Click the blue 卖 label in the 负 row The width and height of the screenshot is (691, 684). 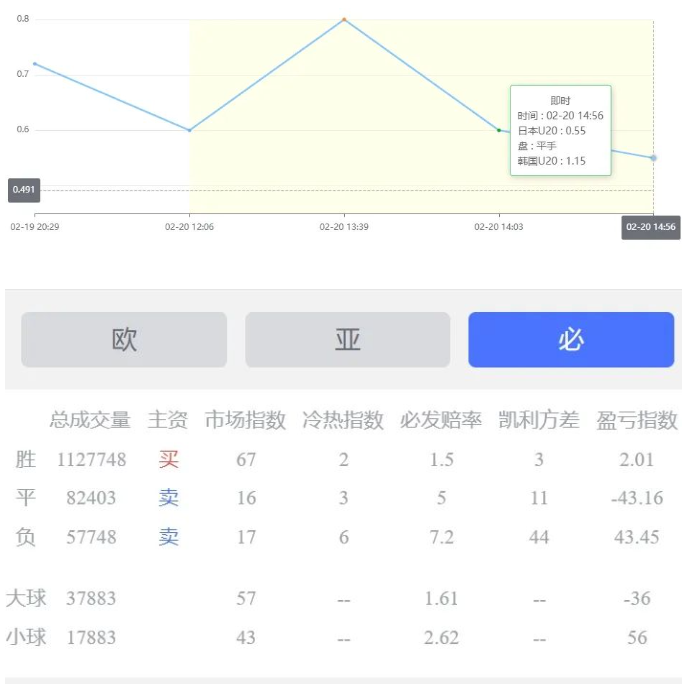(x=169, y=537)
